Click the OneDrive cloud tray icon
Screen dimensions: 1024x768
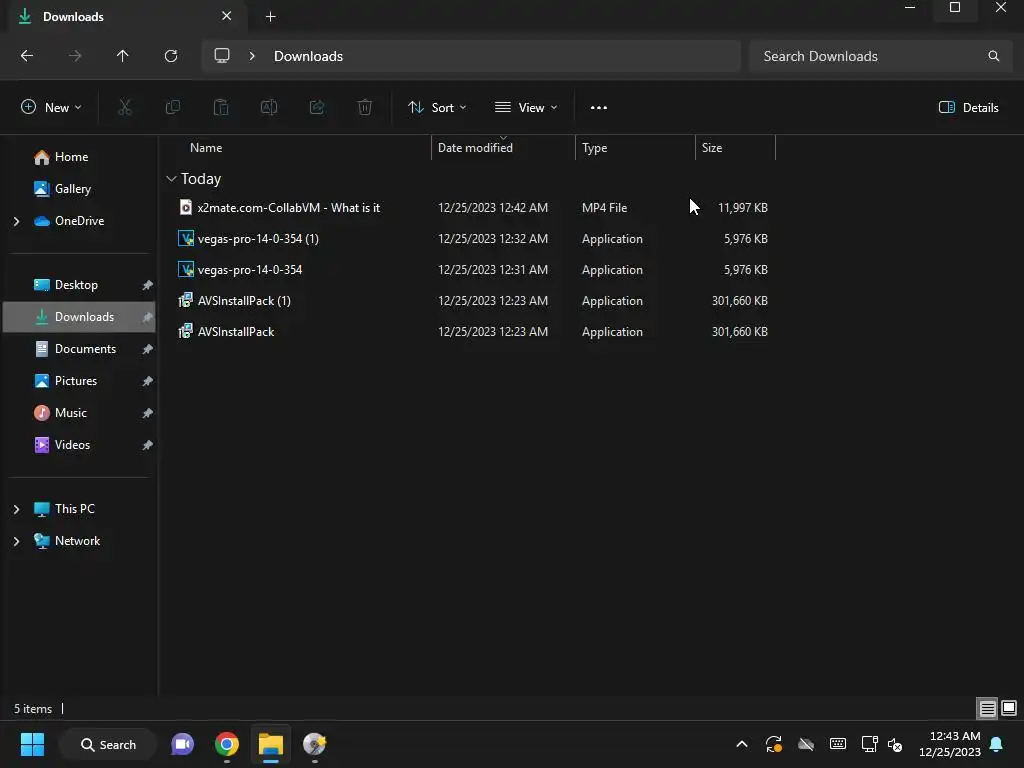tap(806, 744)
